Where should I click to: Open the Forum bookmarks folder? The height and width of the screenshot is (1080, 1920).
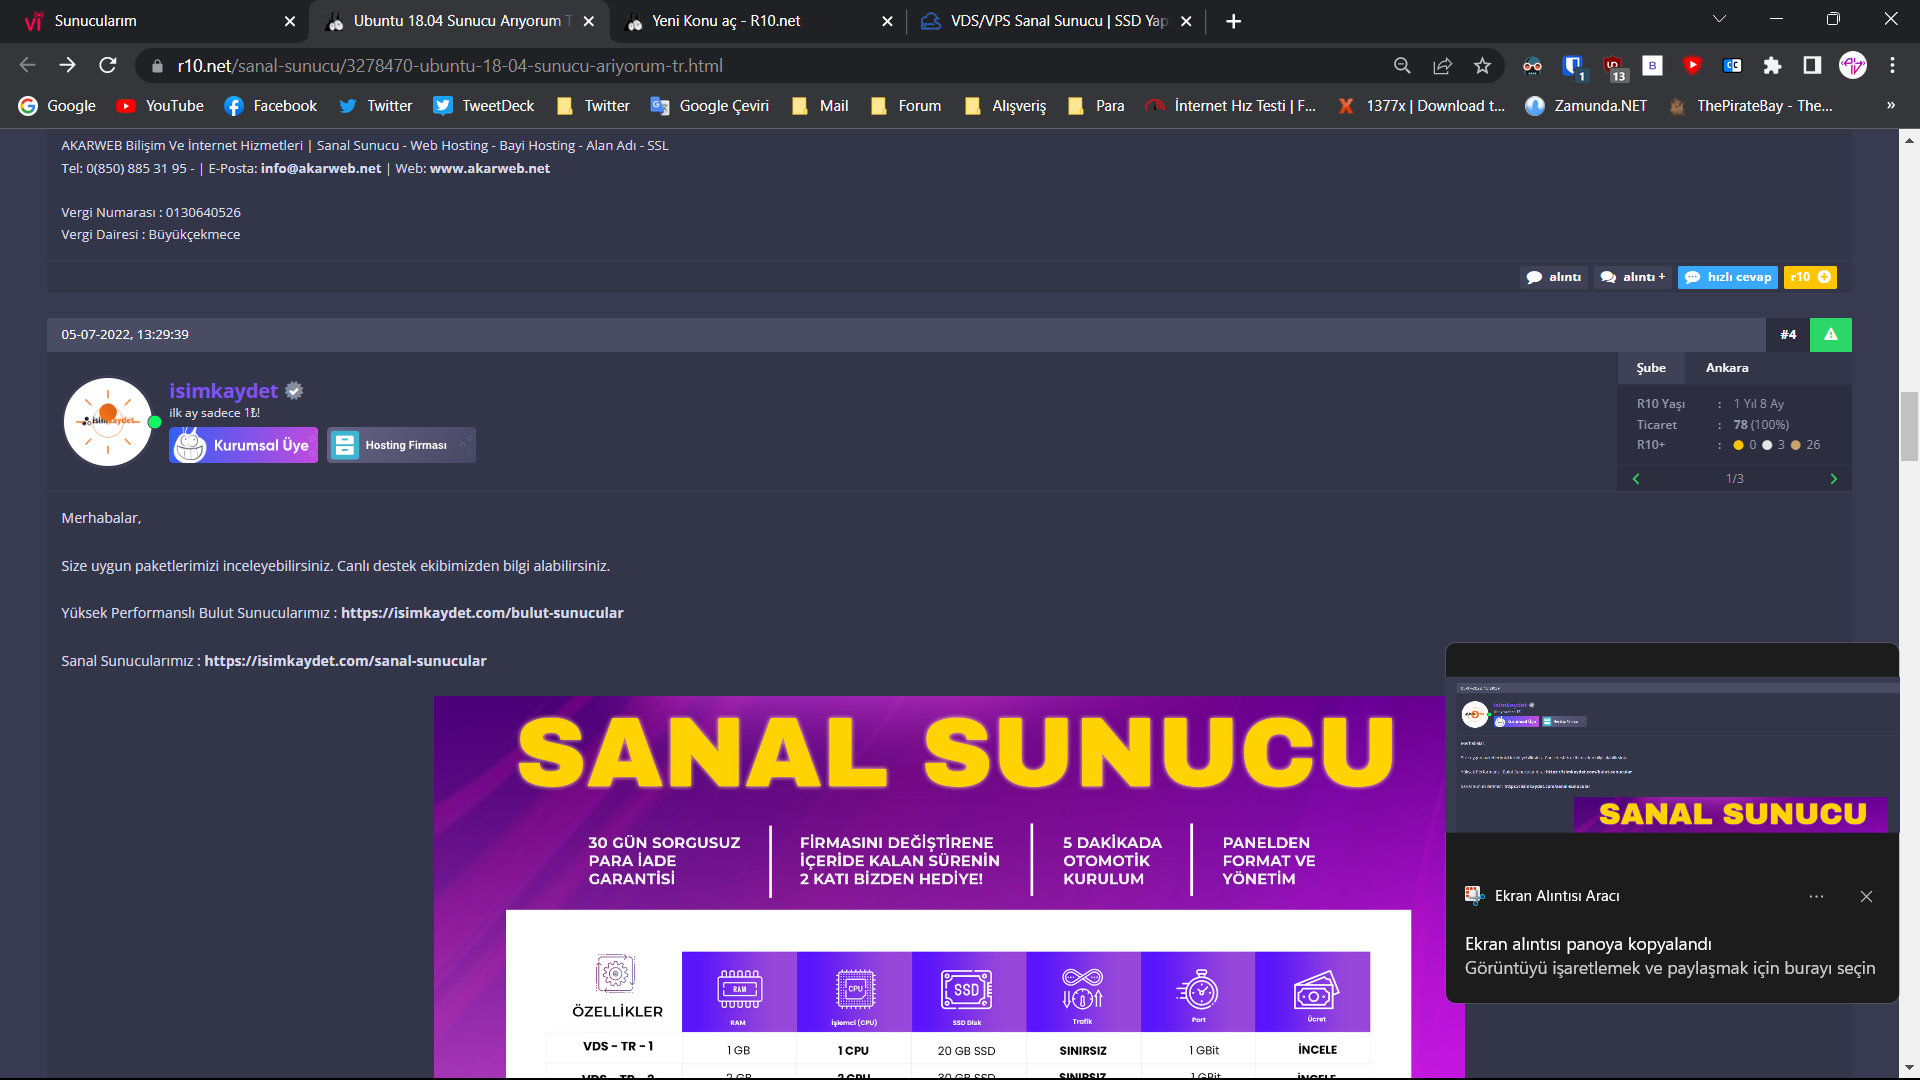tap(906, 106)
